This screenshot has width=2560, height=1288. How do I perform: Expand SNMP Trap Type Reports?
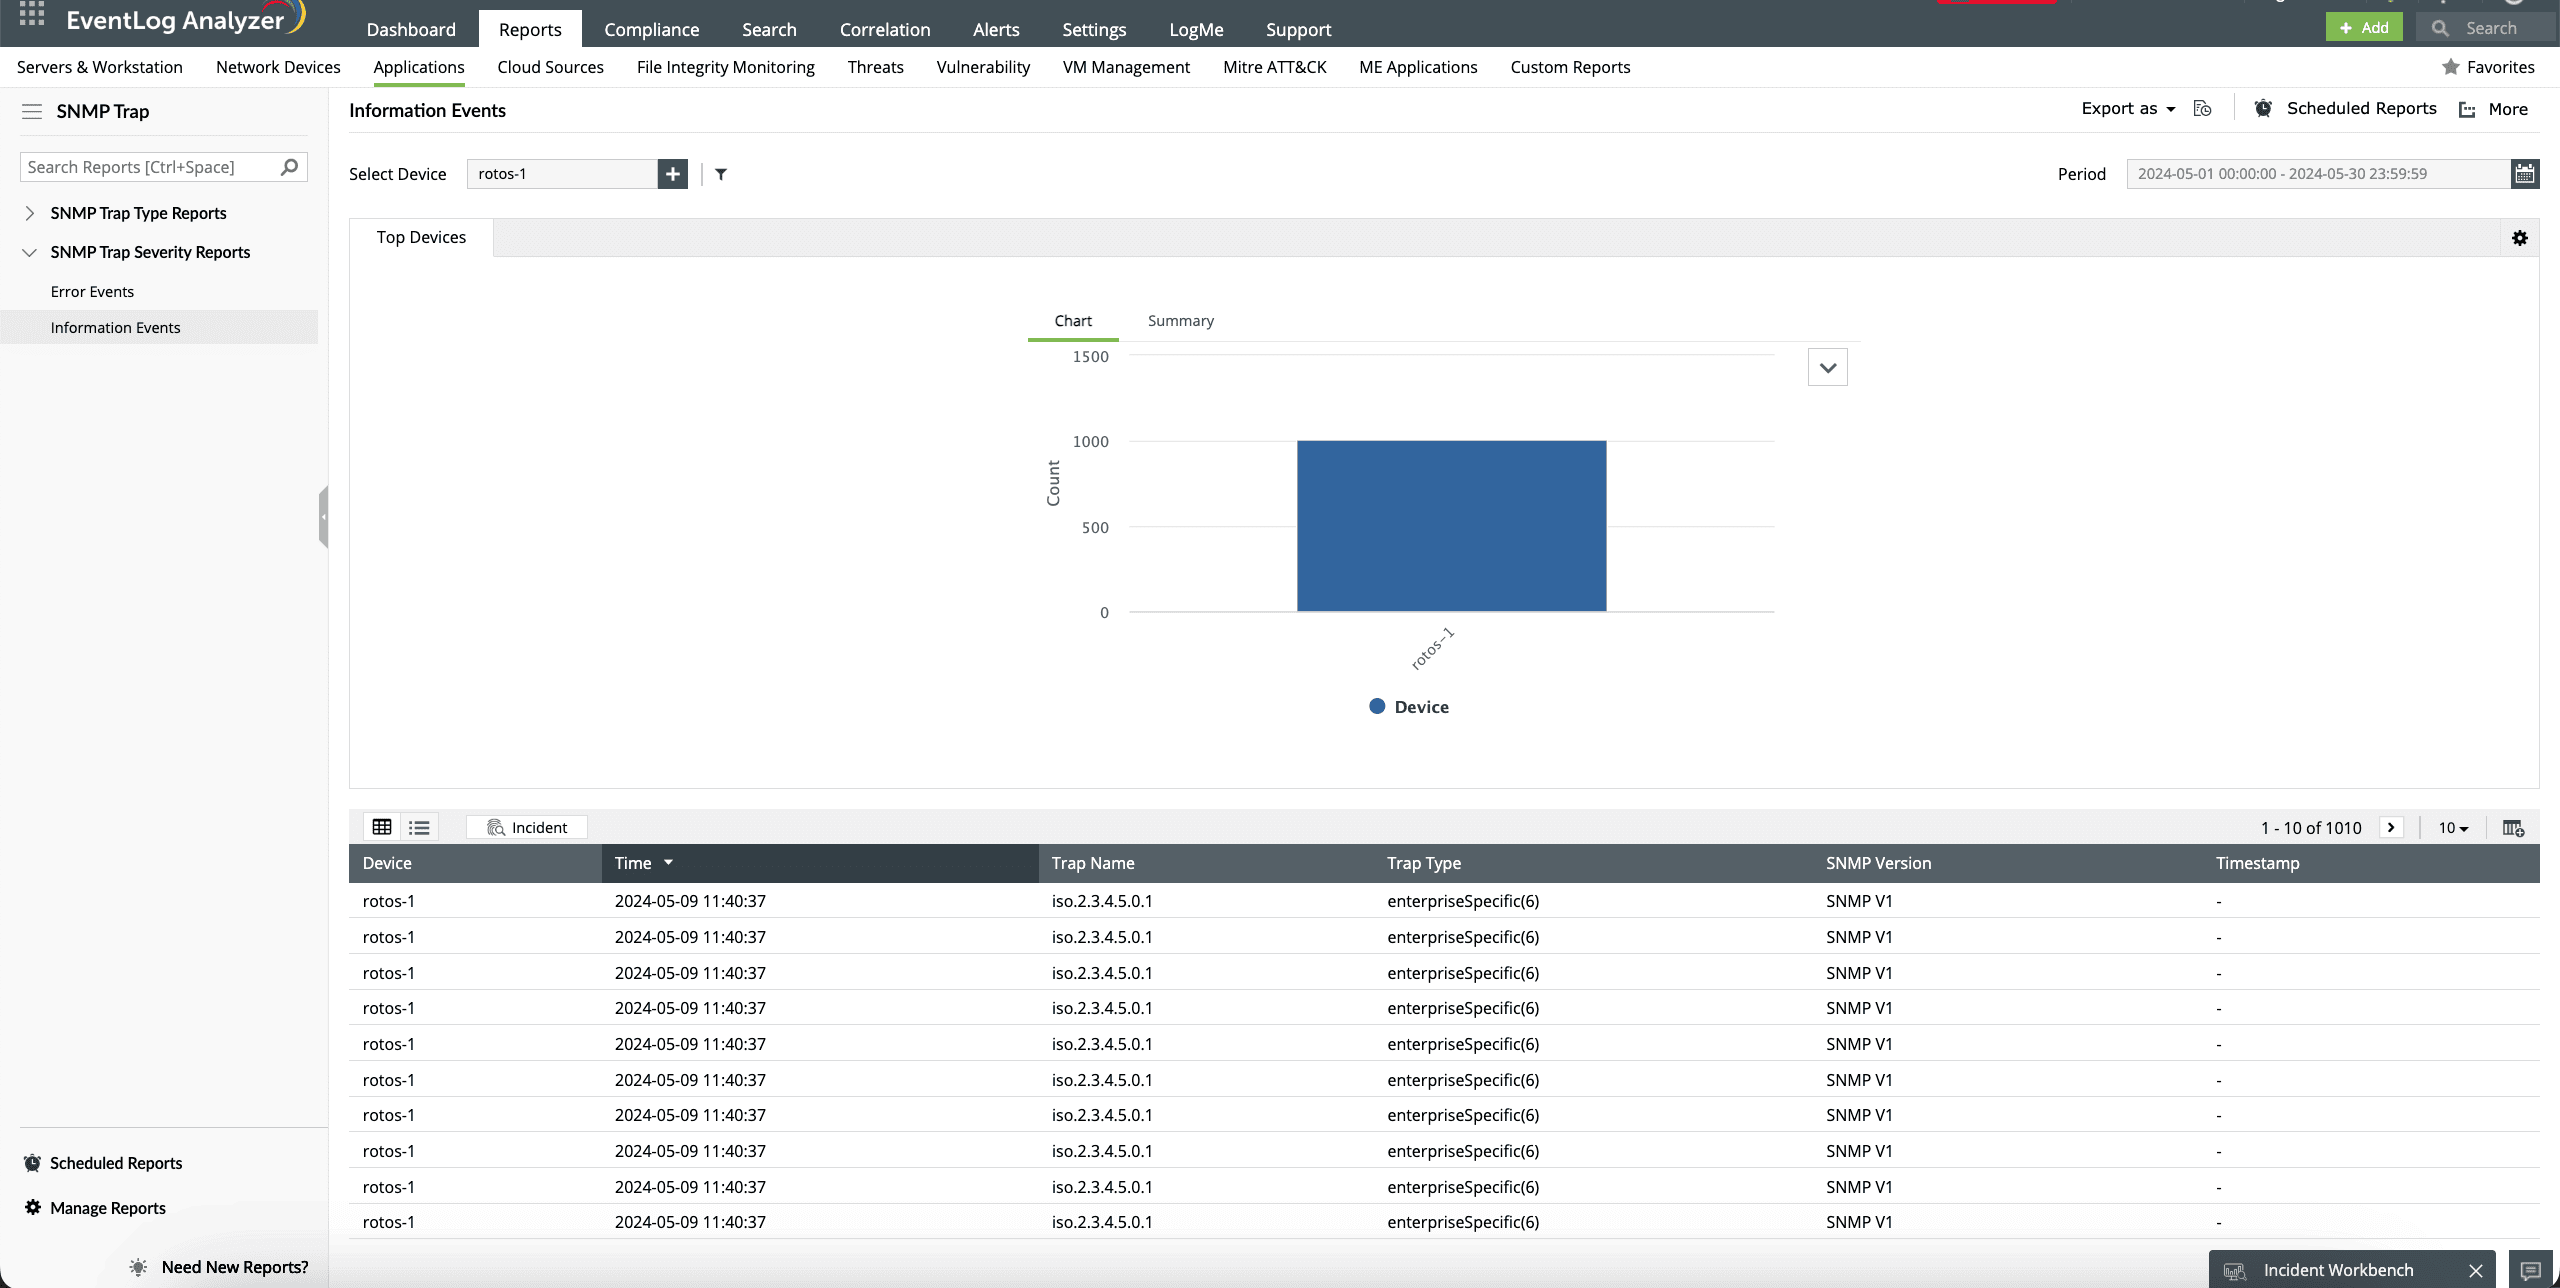[30, 213]
